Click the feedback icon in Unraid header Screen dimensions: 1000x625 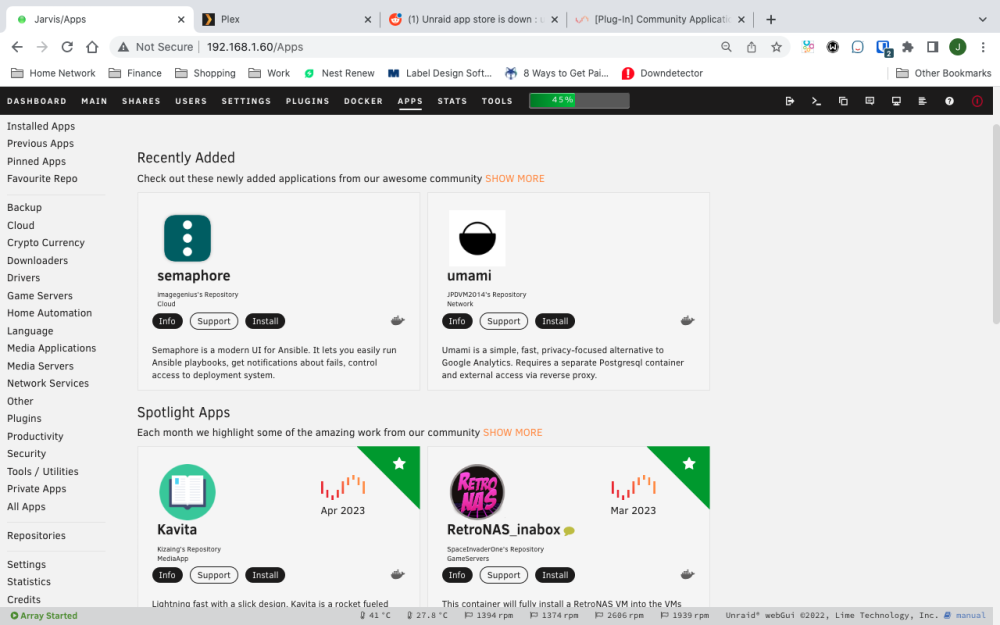[x=869, y=101]
